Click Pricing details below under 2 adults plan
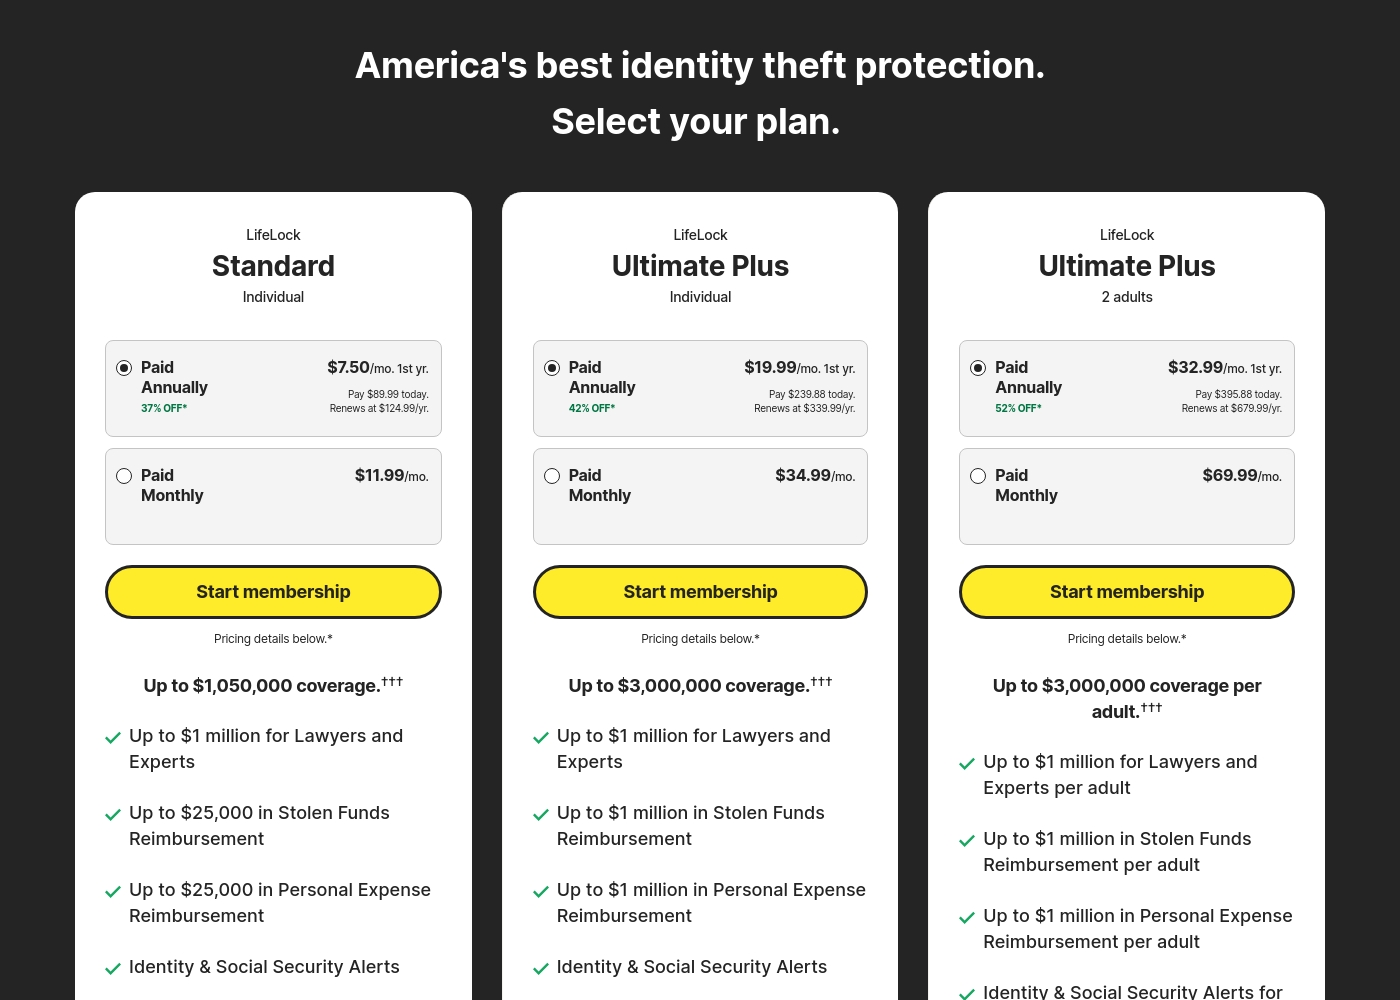Image resolution: width=1400 pixels, height=1000 pixels. (x=1127, y=639)
